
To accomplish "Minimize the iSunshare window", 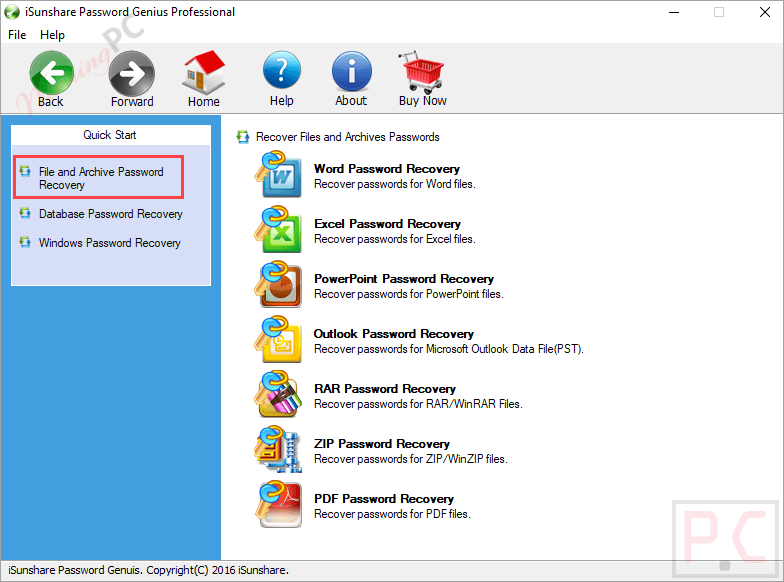I will (674, 12).
